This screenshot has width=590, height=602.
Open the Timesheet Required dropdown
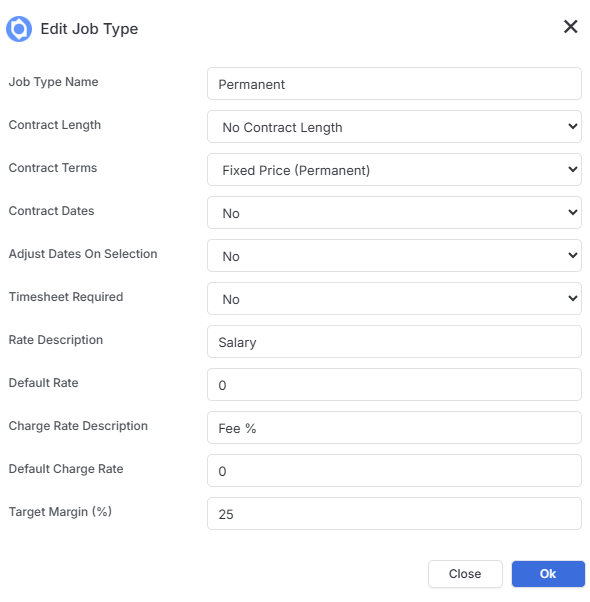[394, 299]
